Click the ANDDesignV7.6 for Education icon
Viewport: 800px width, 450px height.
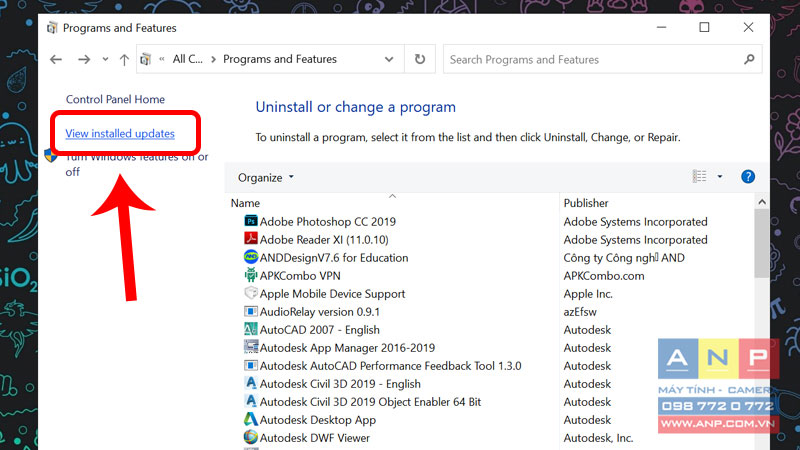click(251, 257)
